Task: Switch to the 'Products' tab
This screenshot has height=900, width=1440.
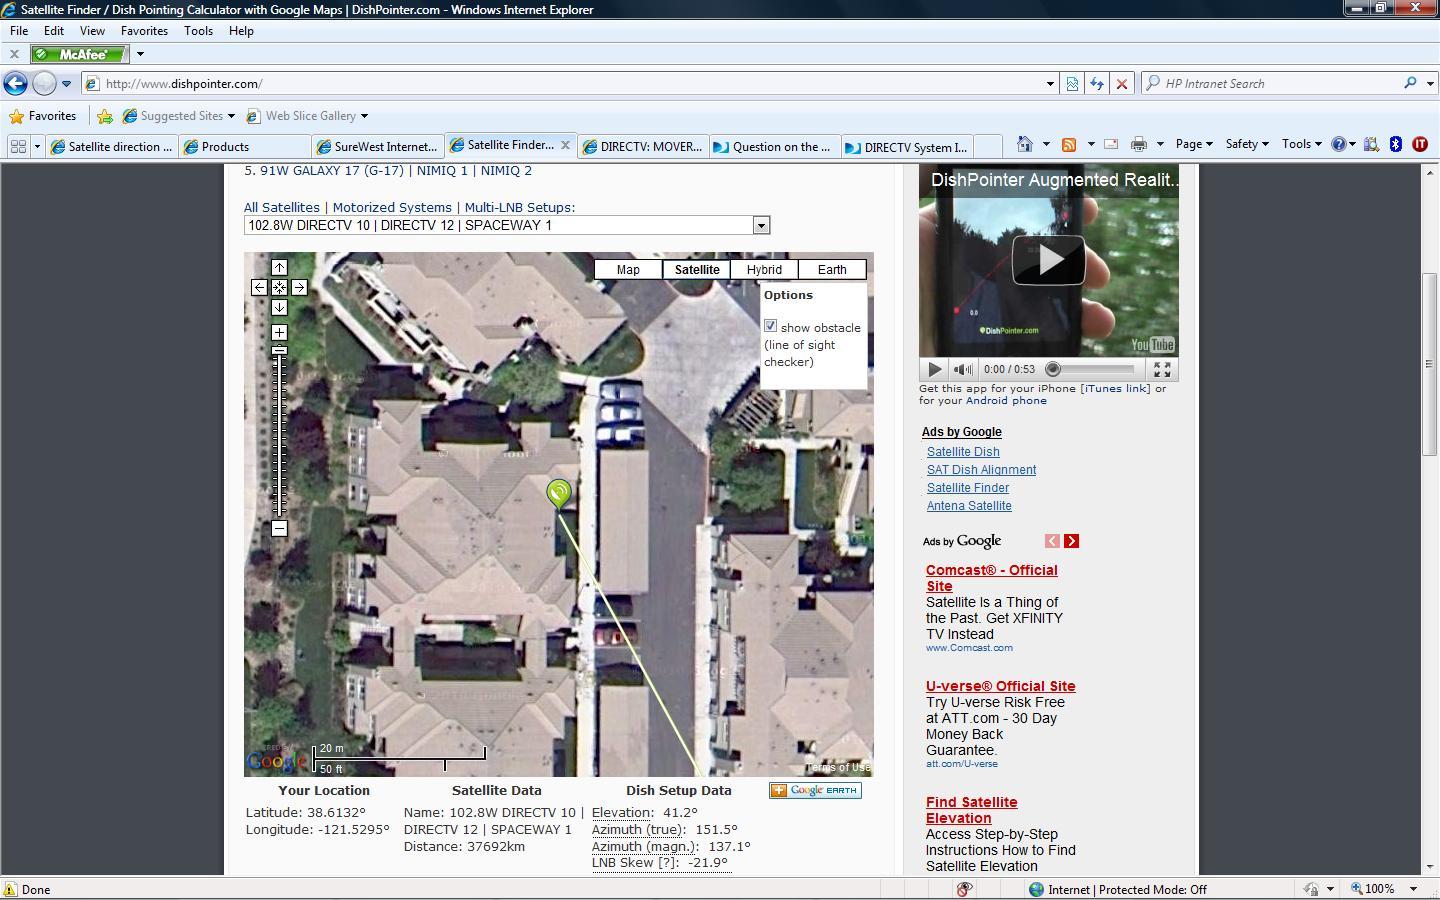Action: [x=245, y=146]
